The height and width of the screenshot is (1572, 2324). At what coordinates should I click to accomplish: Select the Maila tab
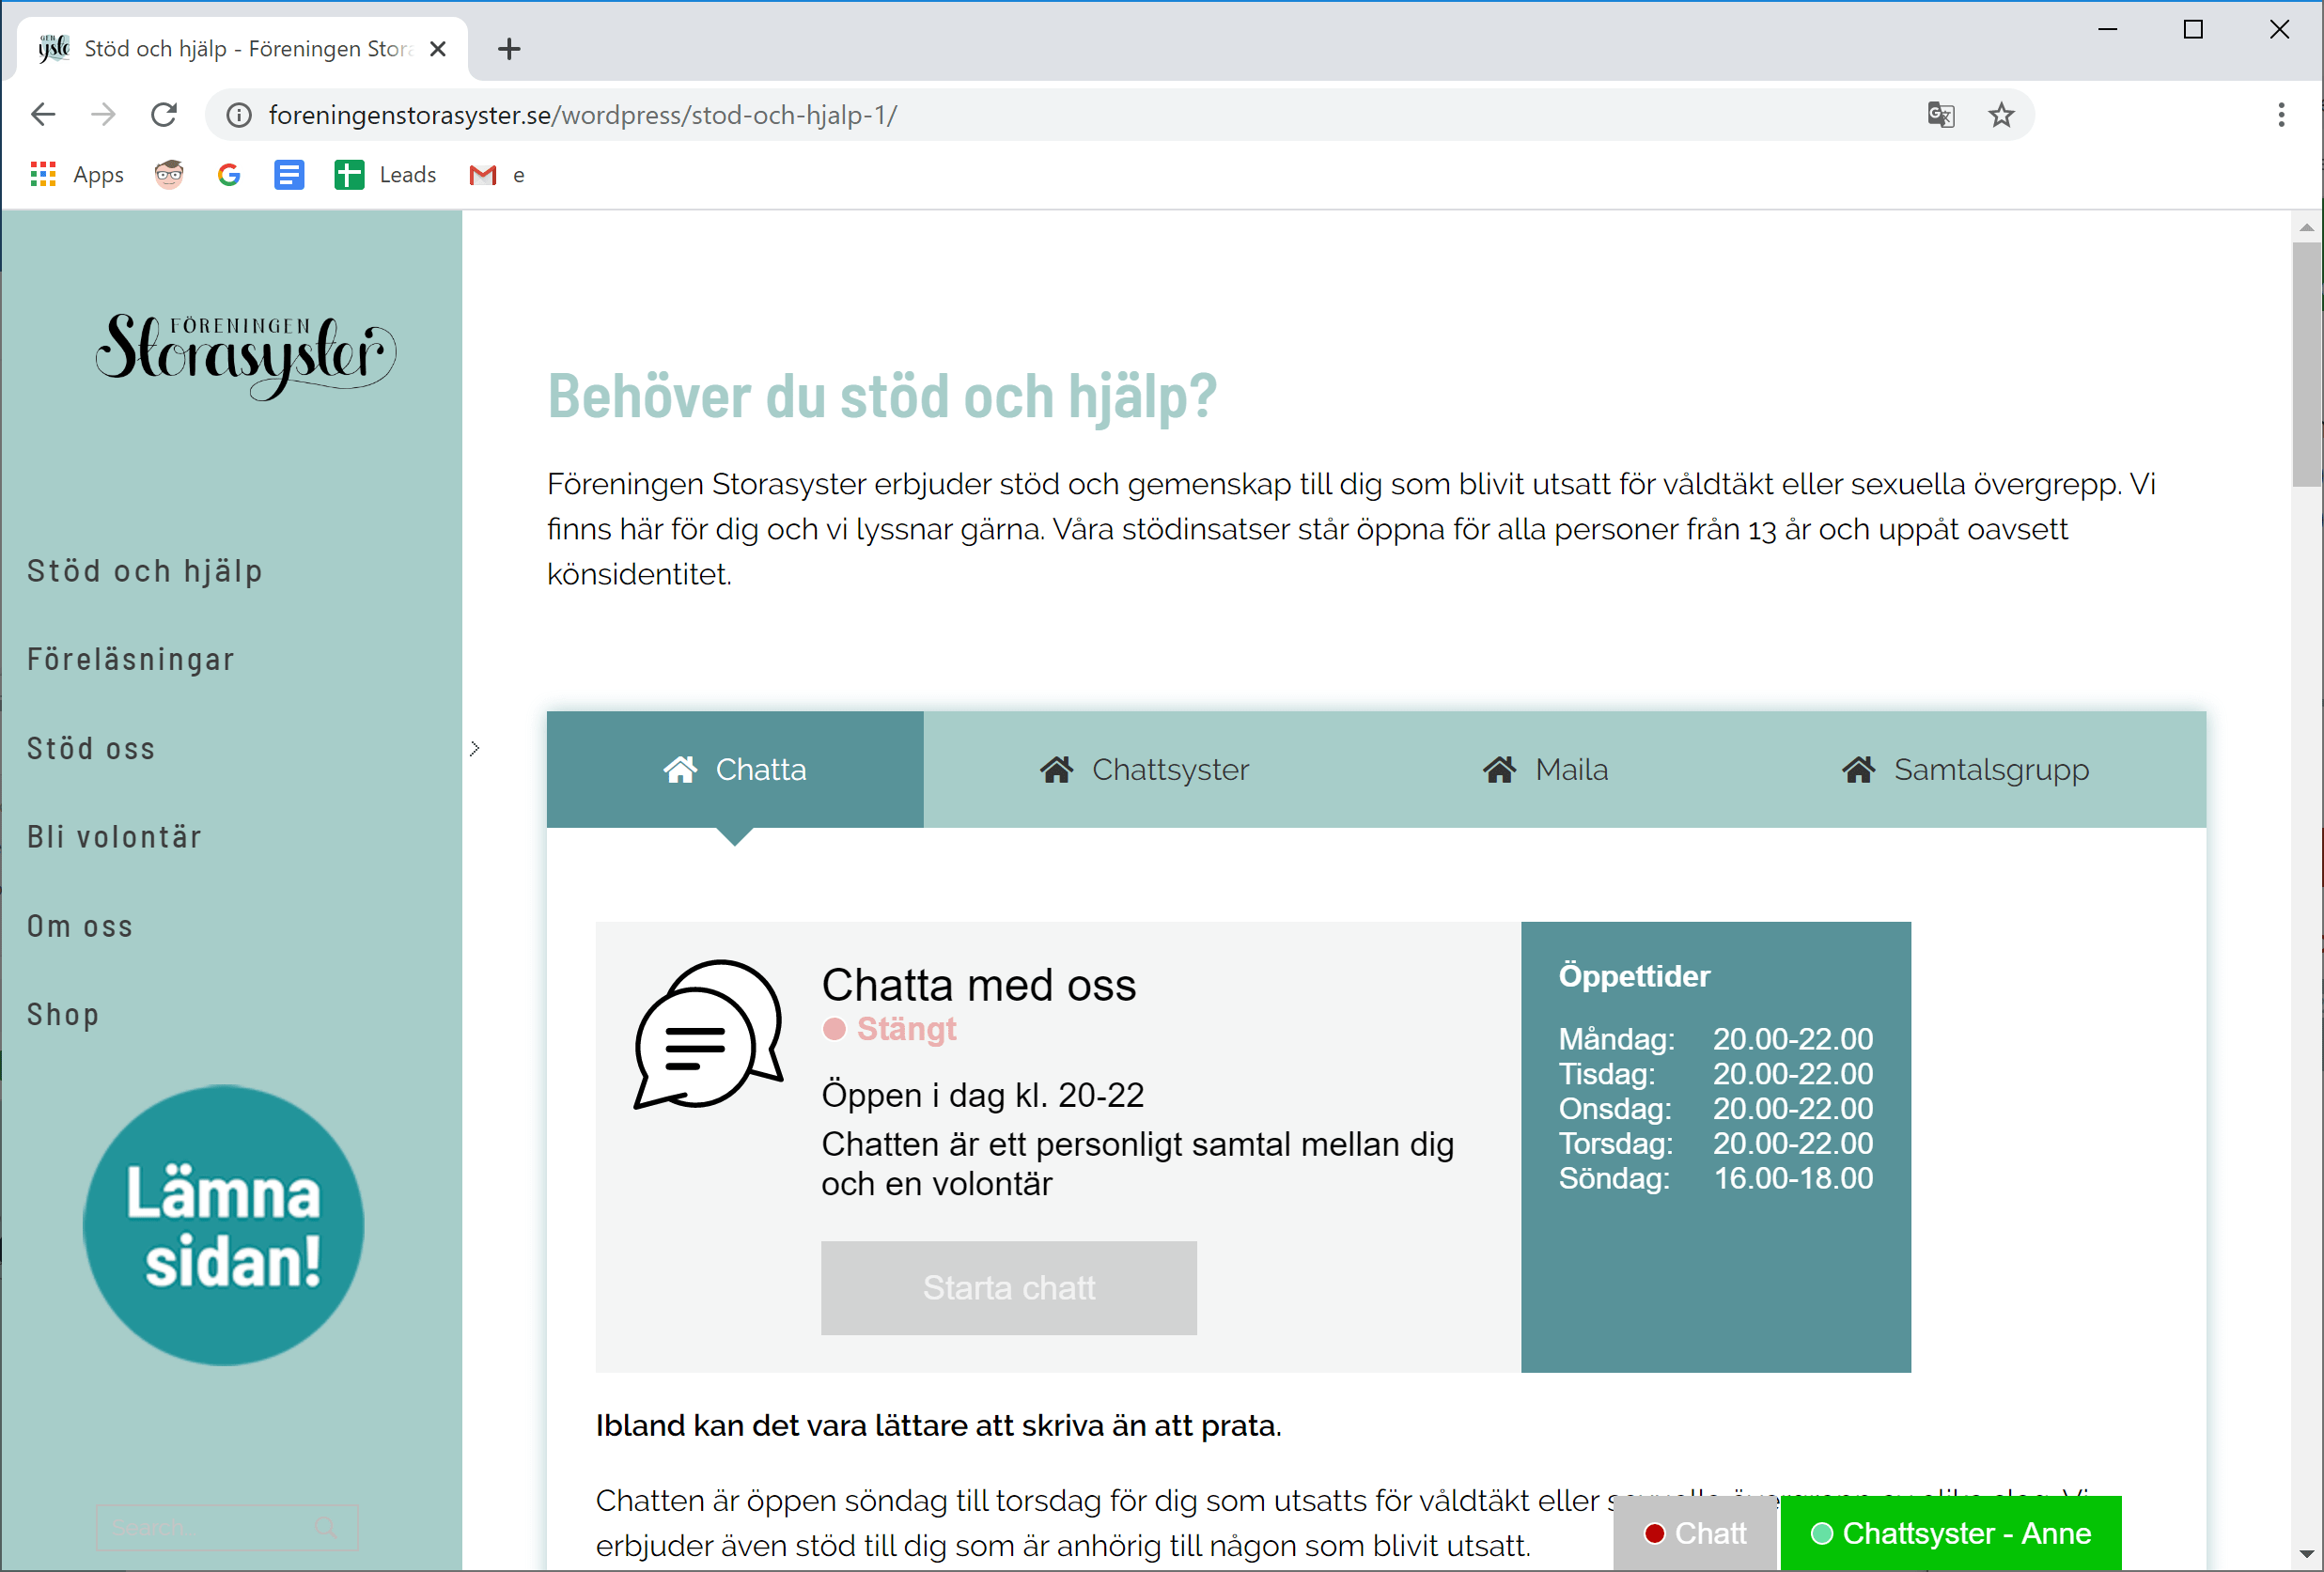point(1545,770)
